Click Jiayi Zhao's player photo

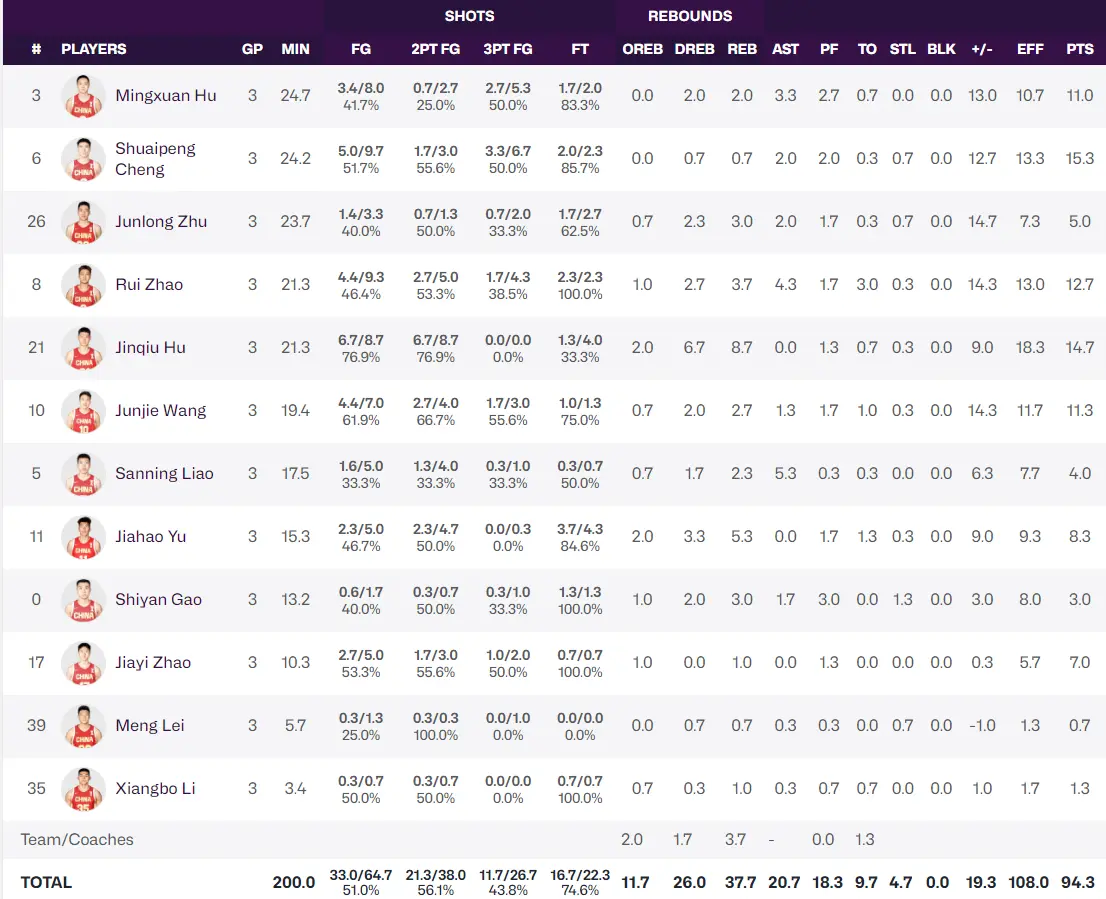(83, 663)
